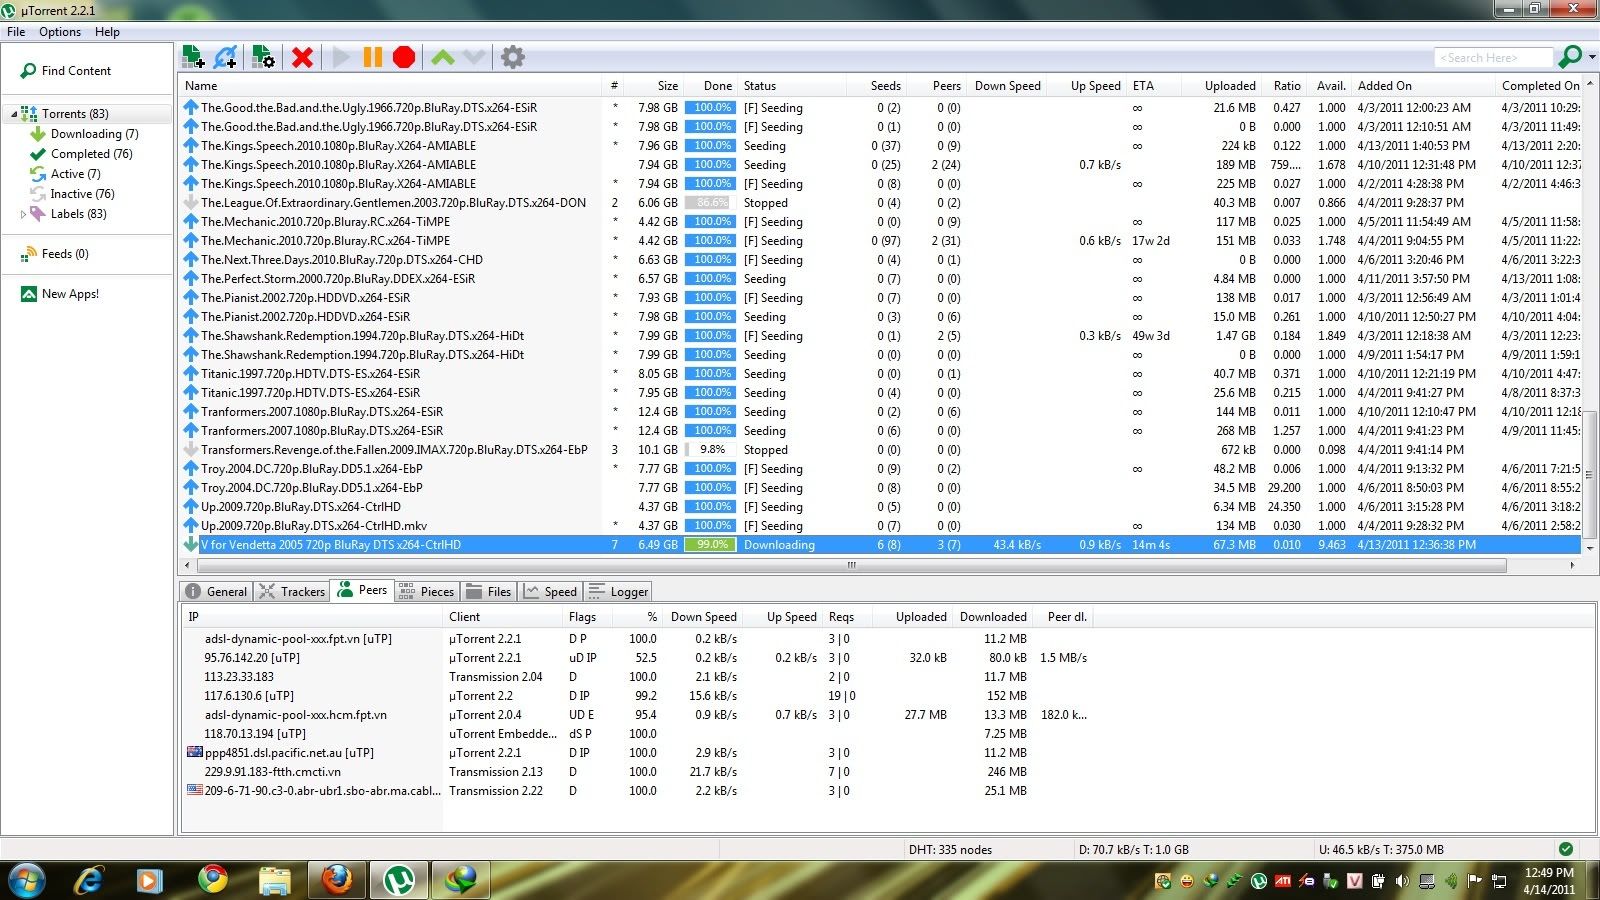Switch to the Pieces tab
The image size is (1600, 900).
click(426, 591)
